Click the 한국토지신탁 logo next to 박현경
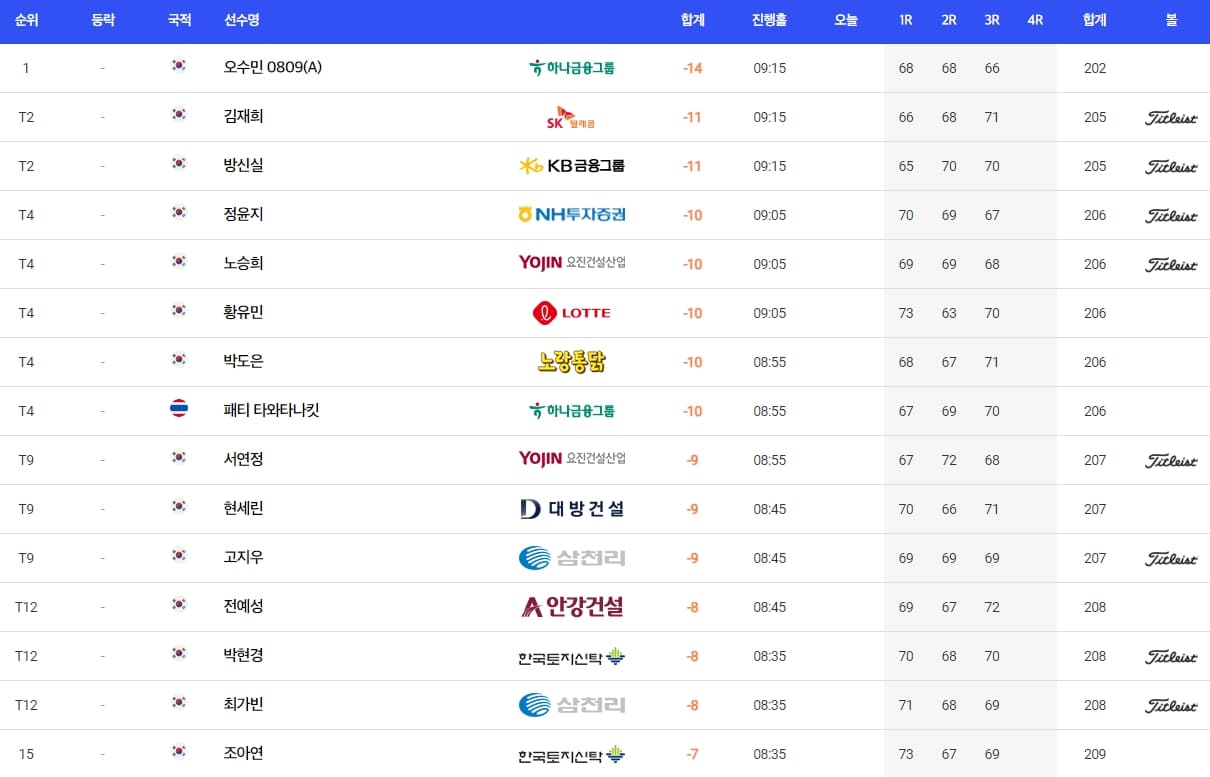Image resolution: width=1210 pixels, height=777 pixels. click(571, 655)
